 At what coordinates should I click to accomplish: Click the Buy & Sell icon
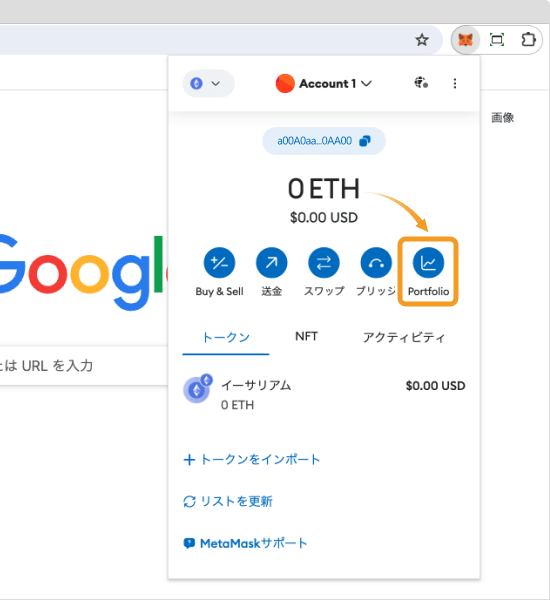click(219, 263)
